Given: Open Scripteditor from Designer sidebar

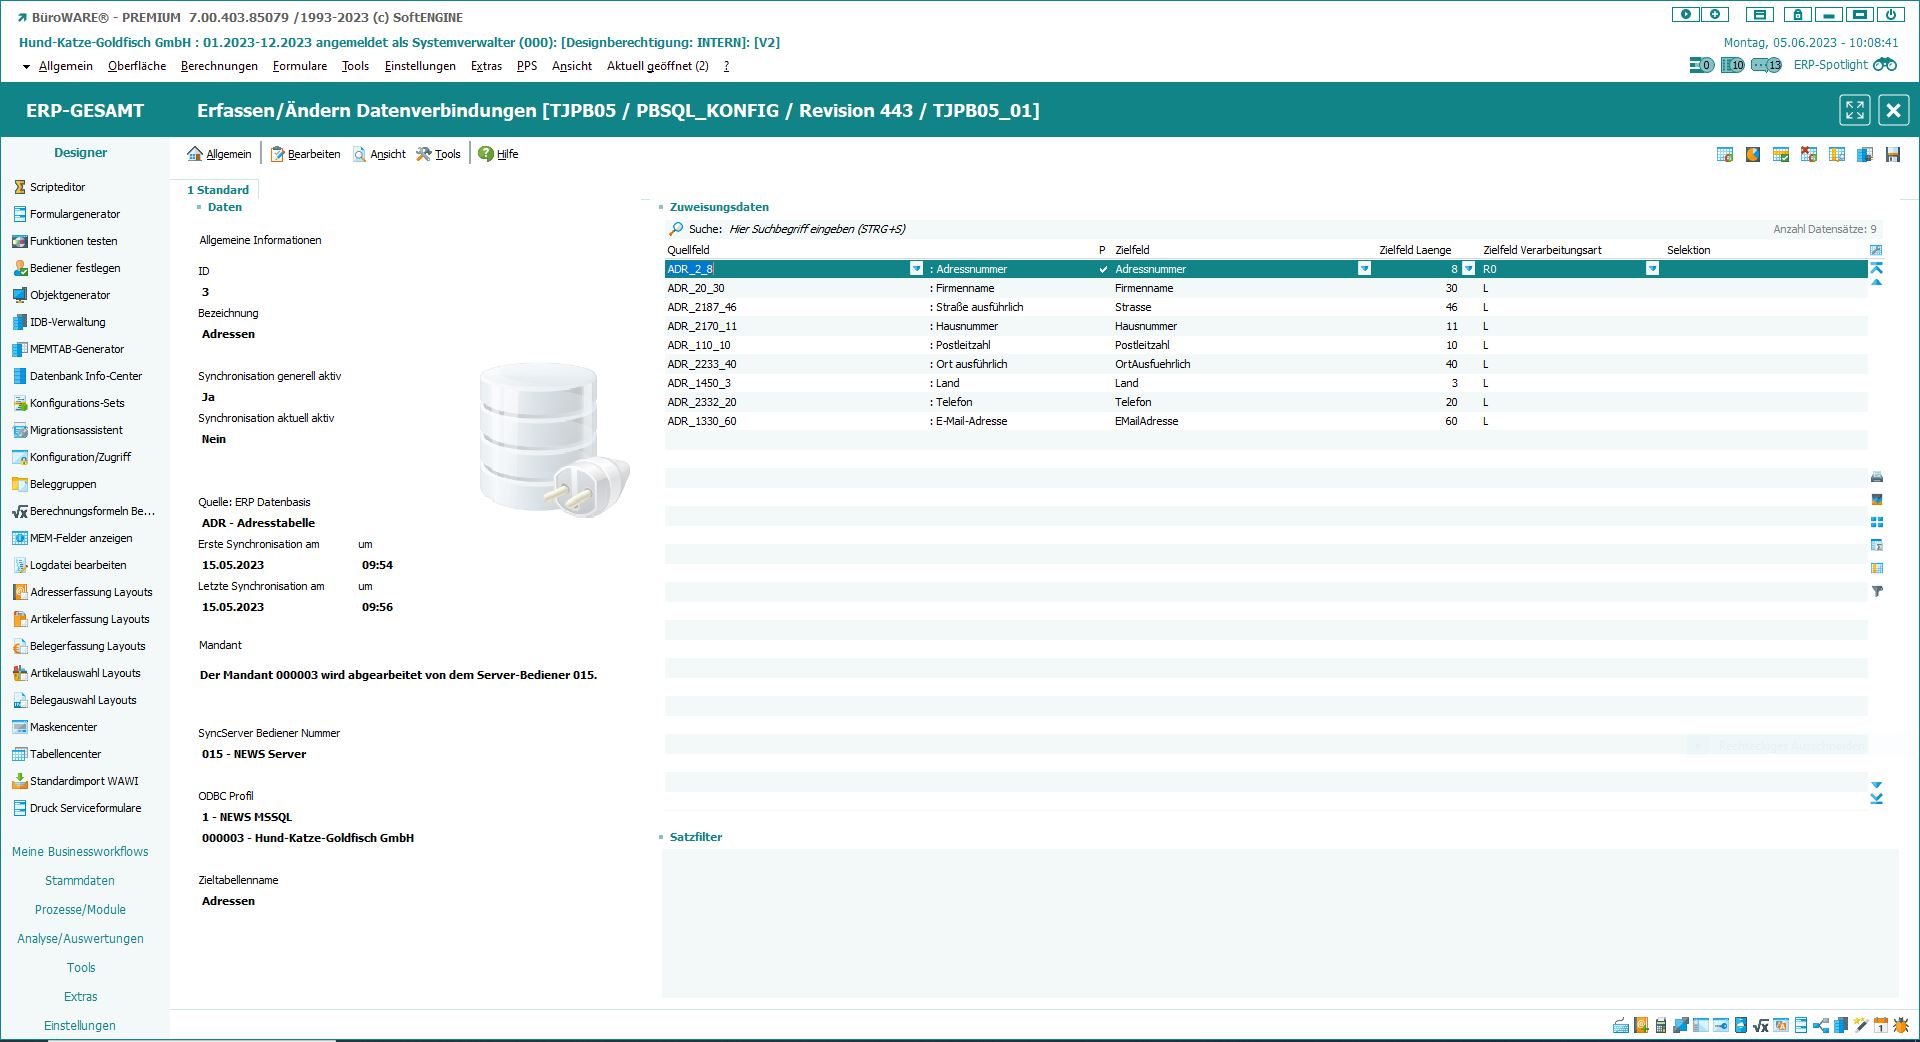Looking at the screenshot, I should 57,187.
